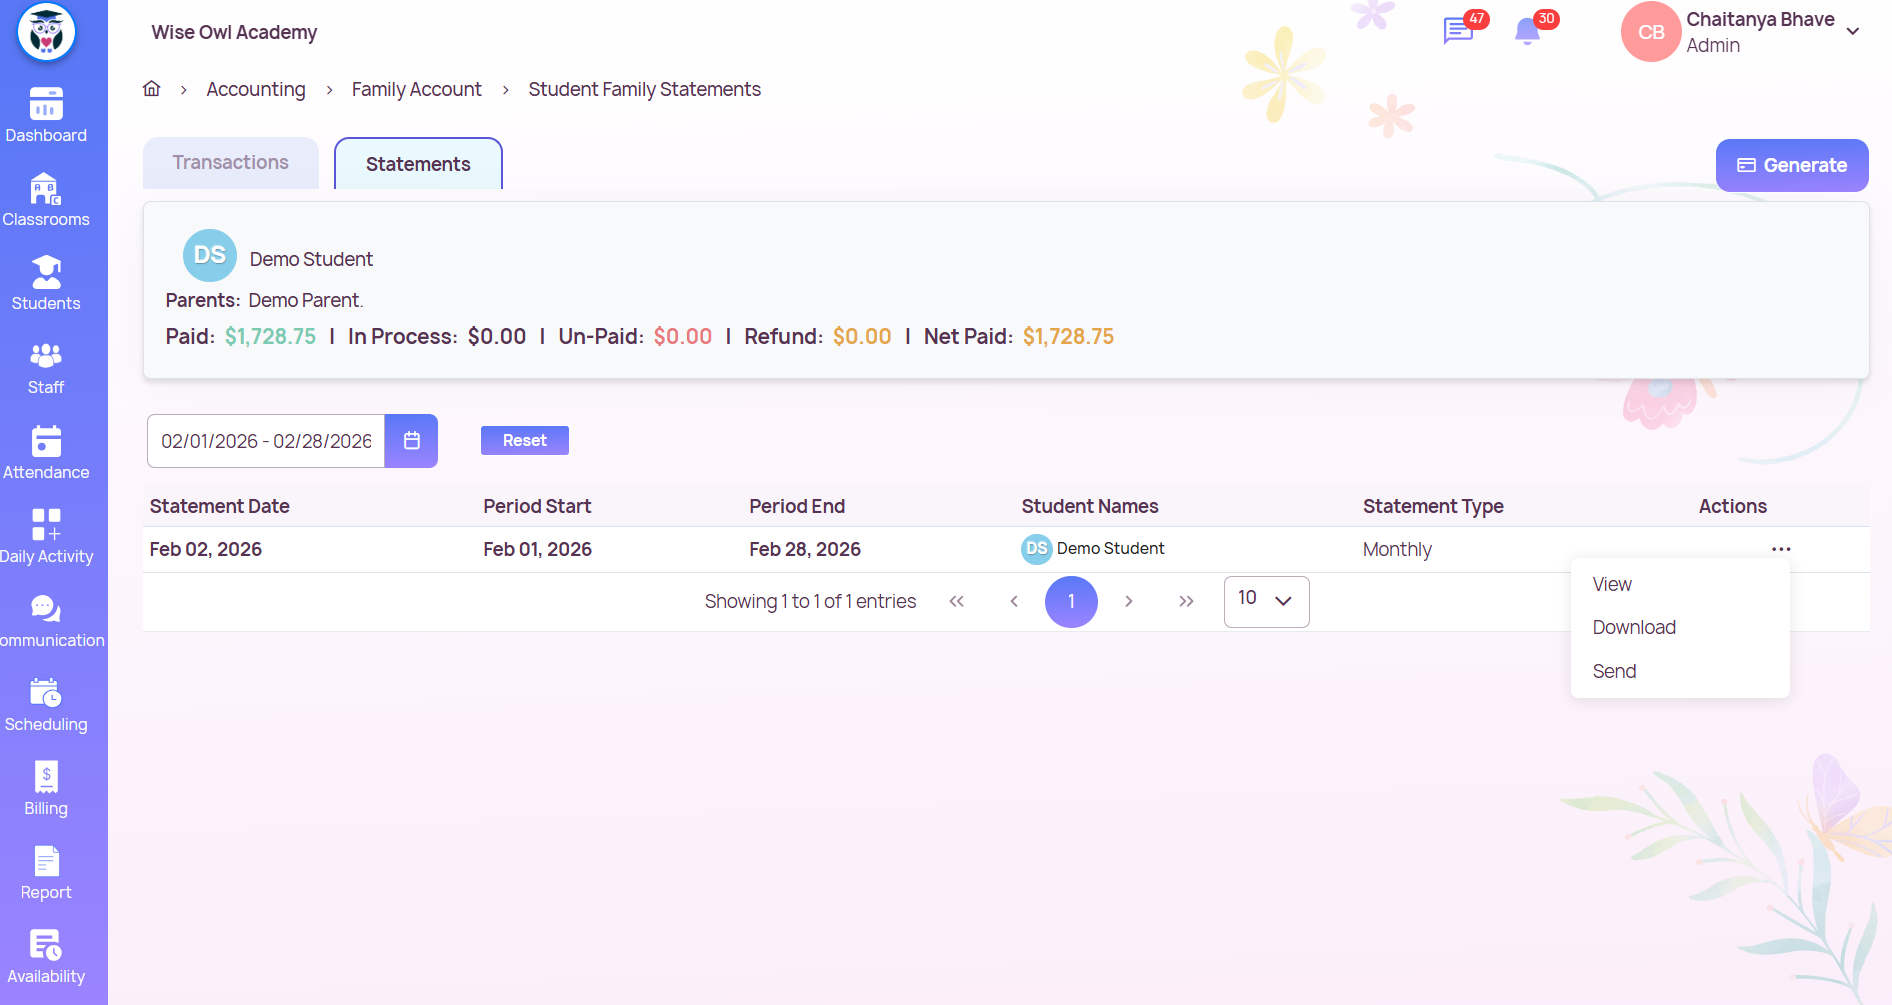
Task: Click the messages icon with 47 badge
Action: coord(1458,31)
